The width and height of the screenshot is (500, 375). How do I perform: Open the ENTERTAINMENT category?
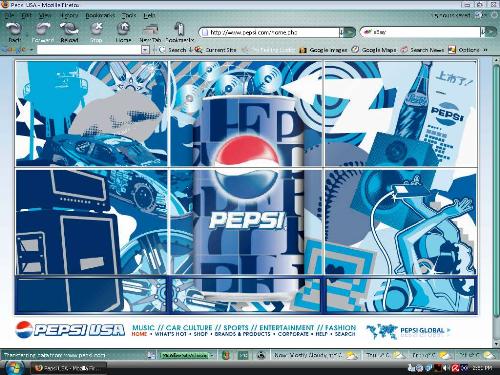(x=287, y=327)
